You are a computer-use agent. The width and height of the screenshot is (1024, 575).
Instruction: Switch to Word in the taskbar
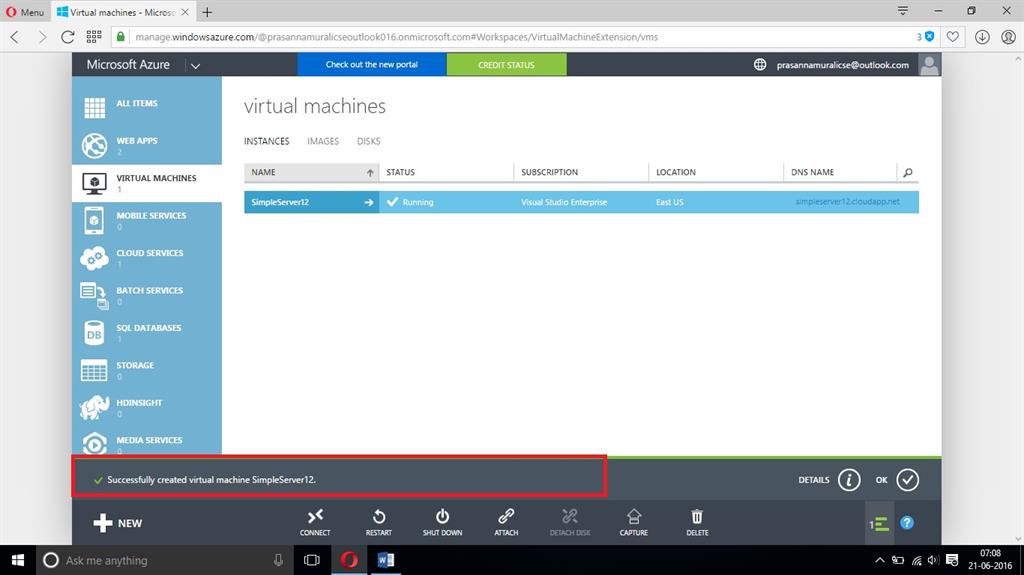coord(385,561)
